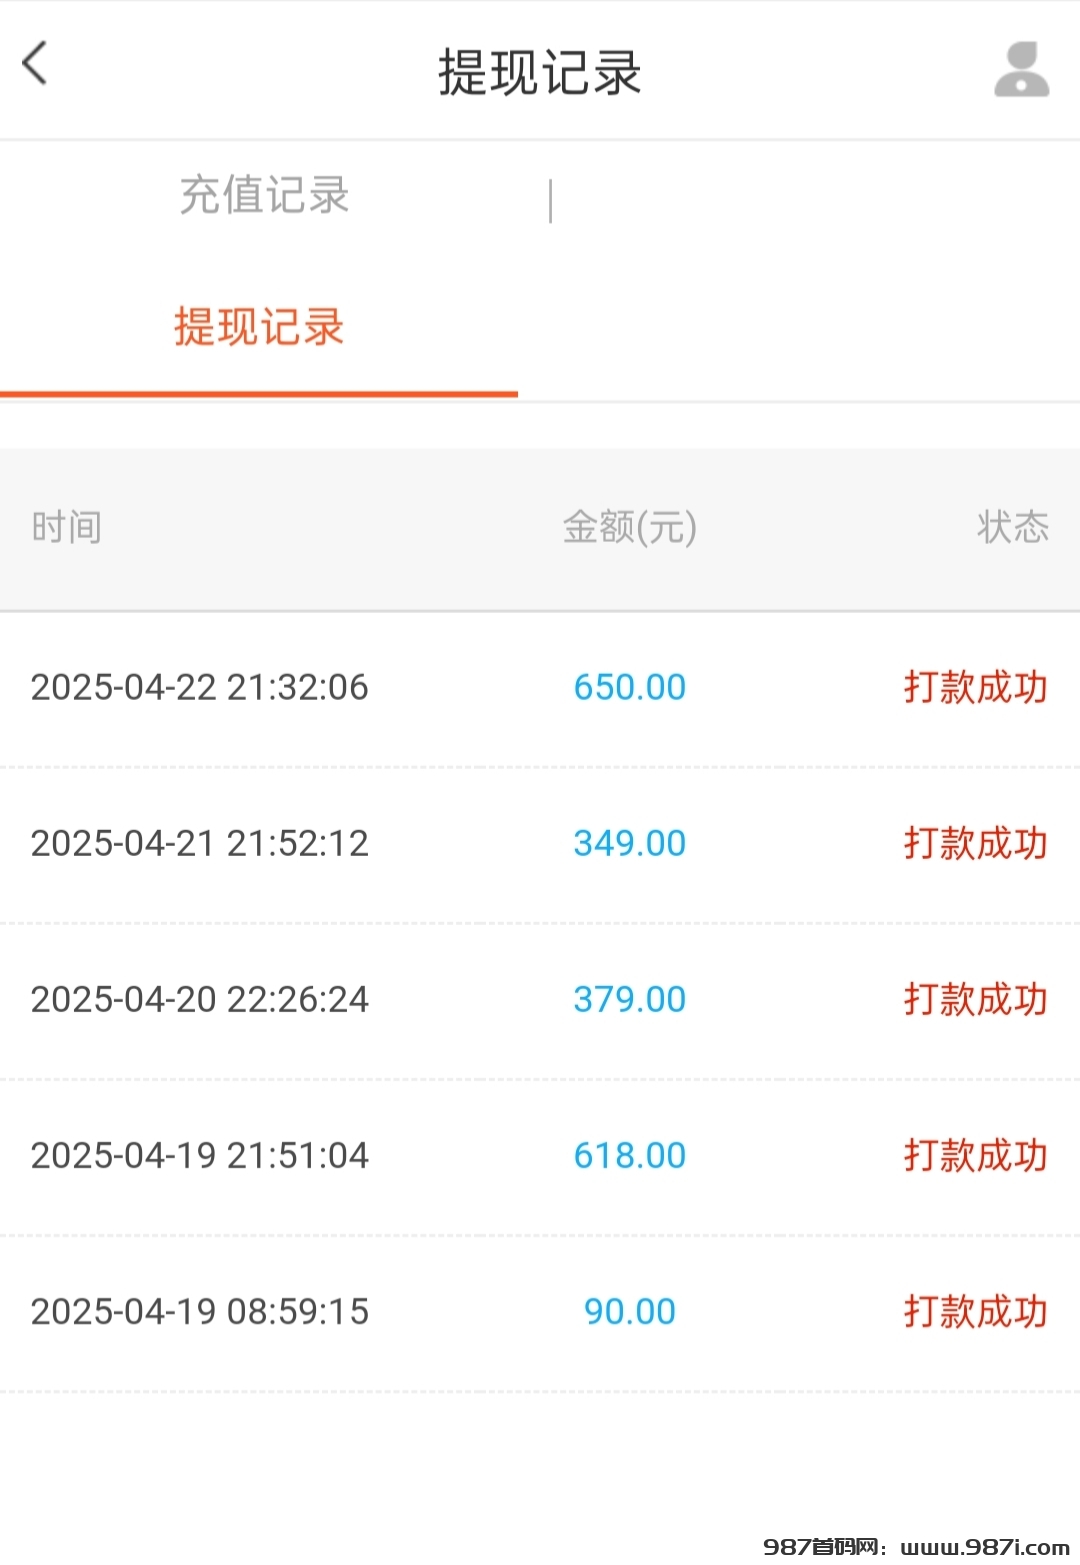
Task: Select the 650.00 amount entry
Action: pos(630,688)
